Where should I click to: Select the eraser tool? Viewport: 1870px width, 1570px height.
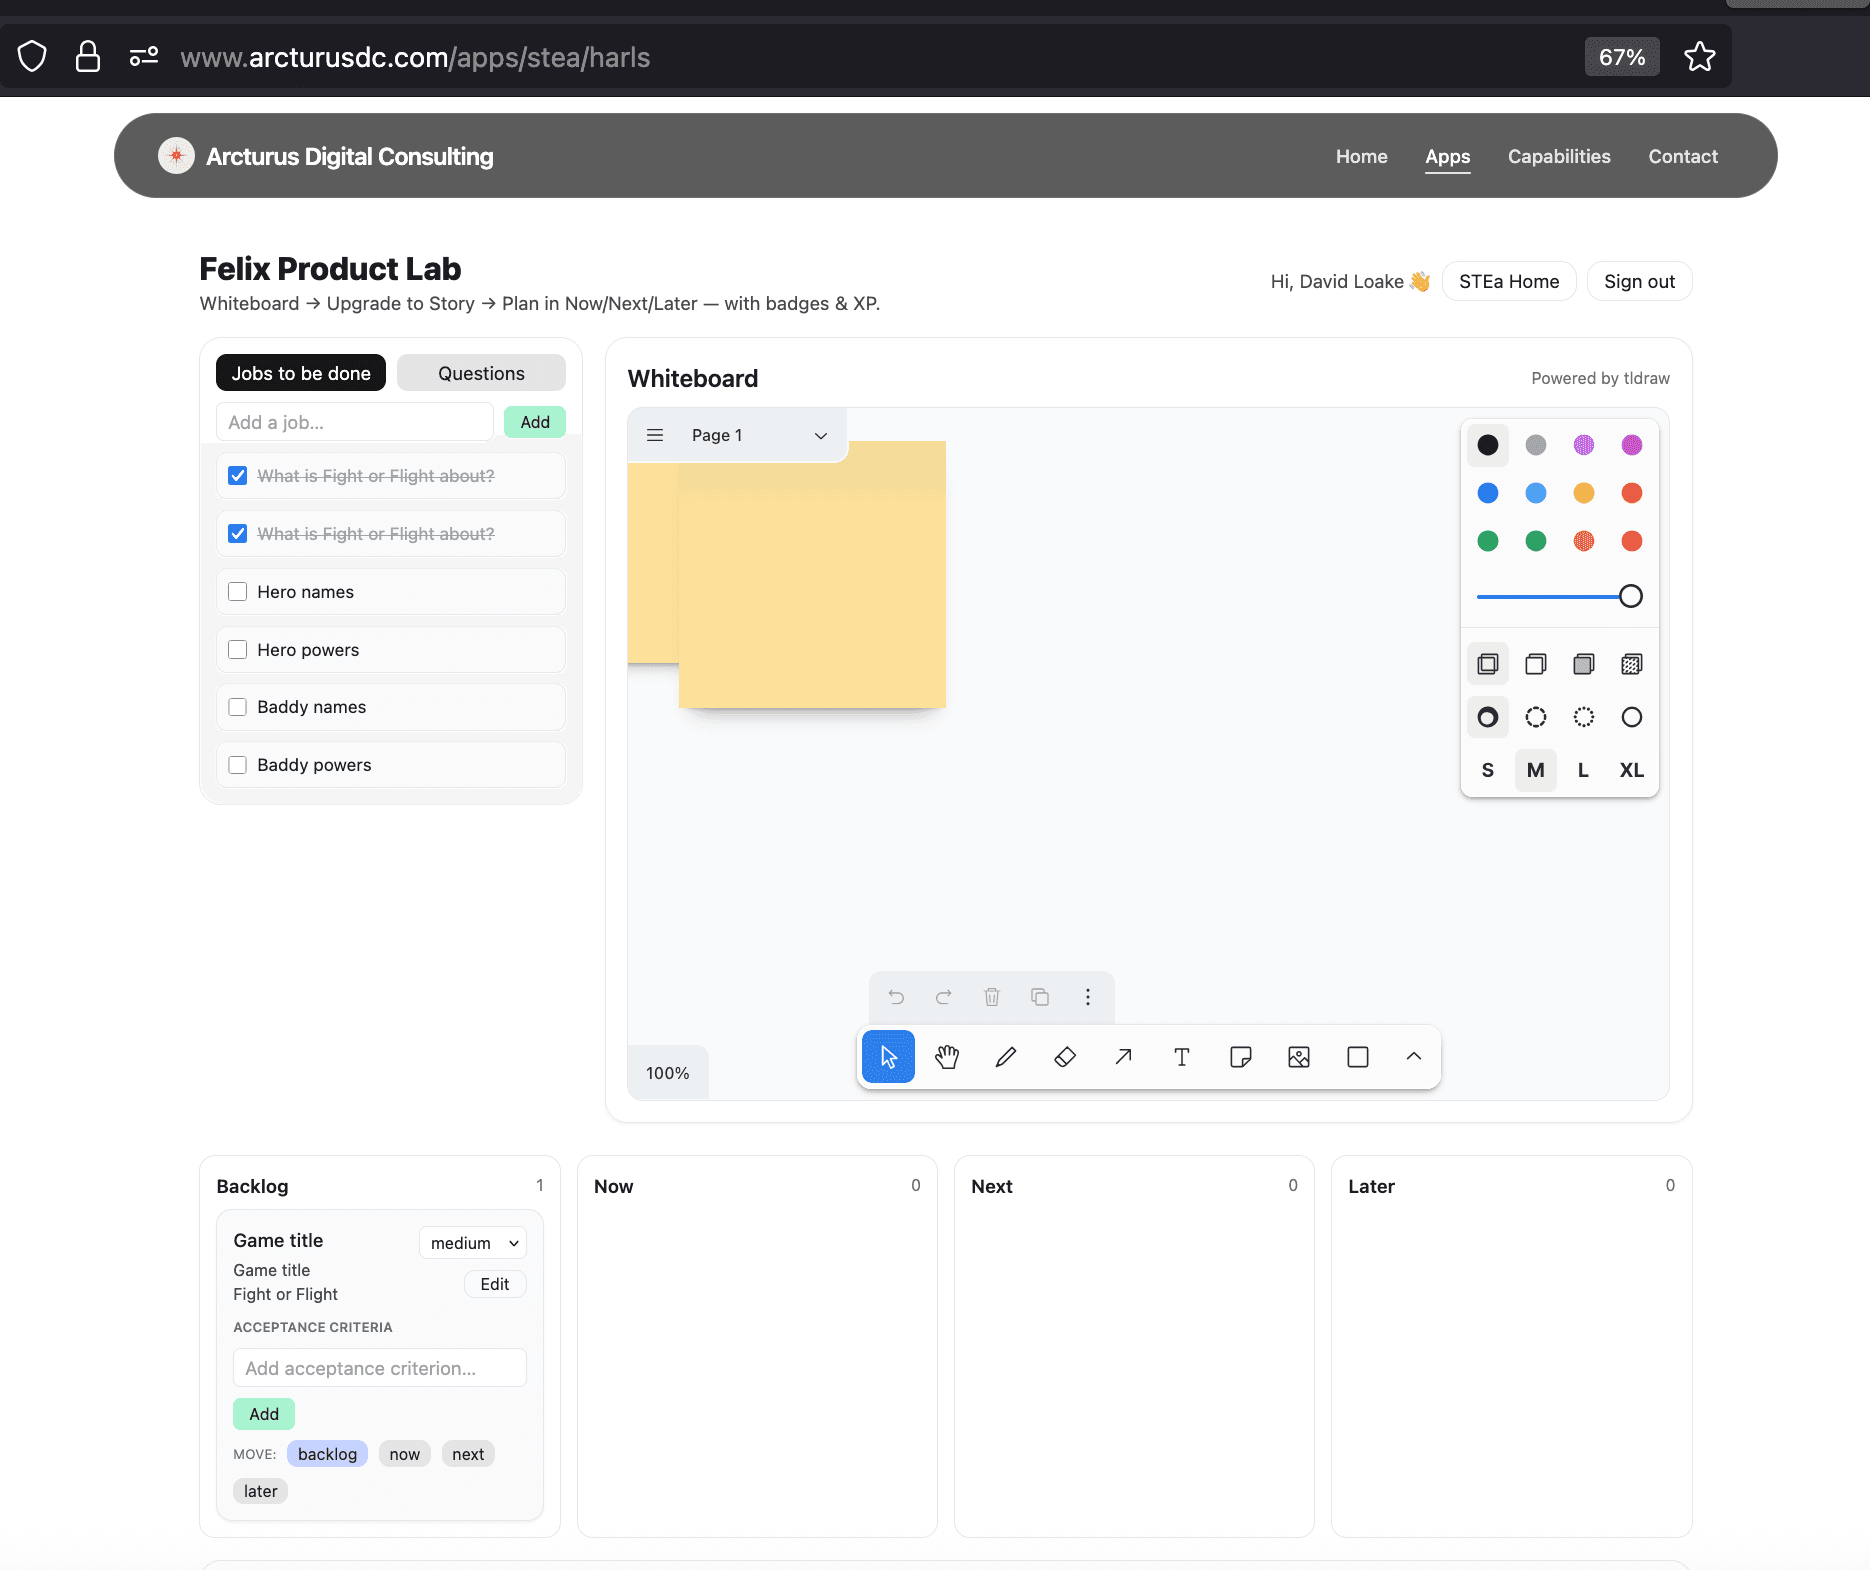1064,1057
